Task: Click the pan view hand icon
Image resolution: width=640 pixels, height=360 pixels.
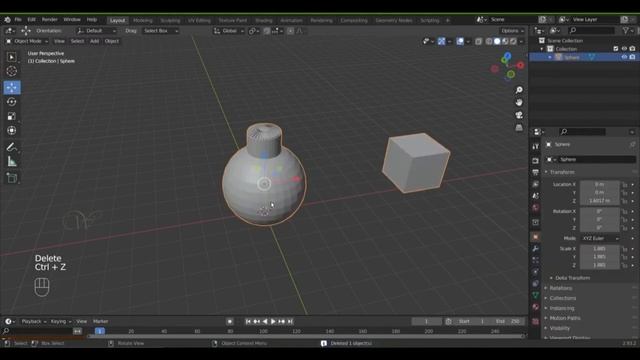Action: 519,102
